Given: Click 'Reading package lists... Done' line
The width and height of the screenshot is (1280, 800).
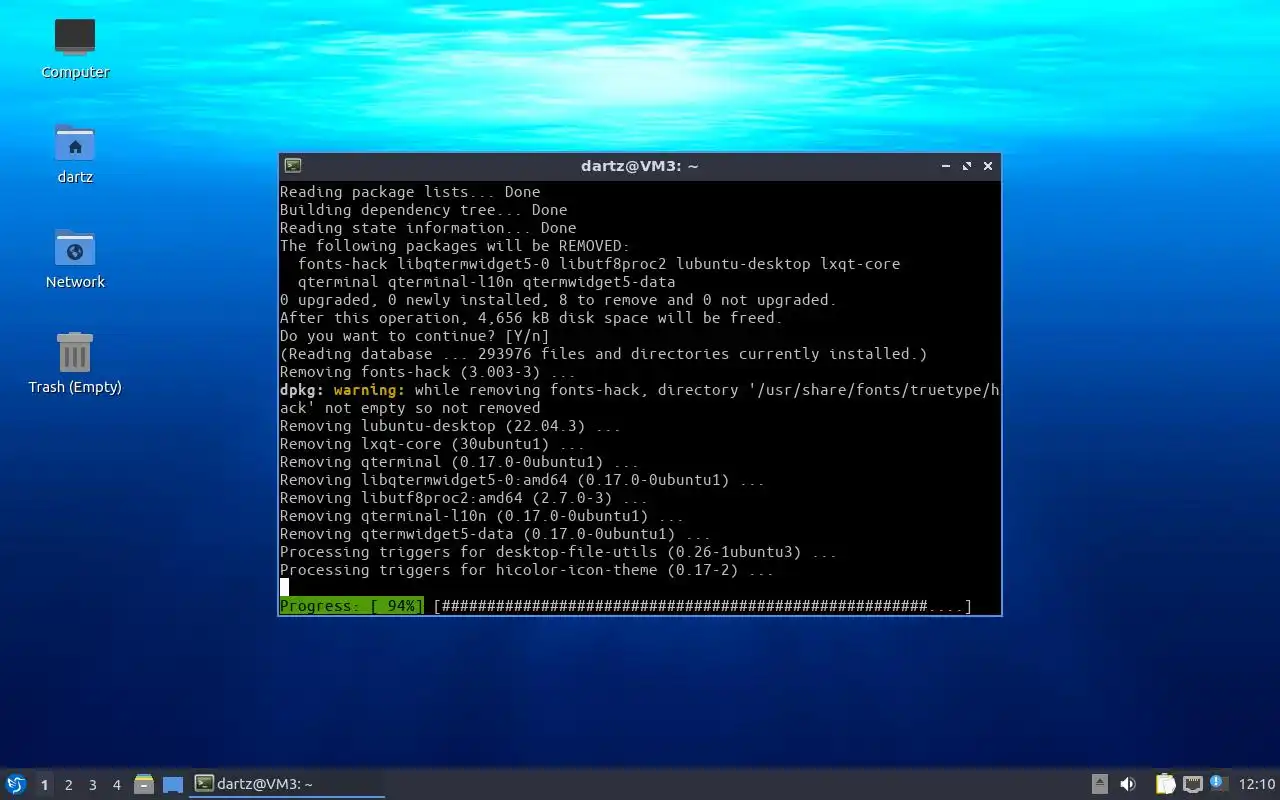Looking at the screenshot, I should [410, 192].
